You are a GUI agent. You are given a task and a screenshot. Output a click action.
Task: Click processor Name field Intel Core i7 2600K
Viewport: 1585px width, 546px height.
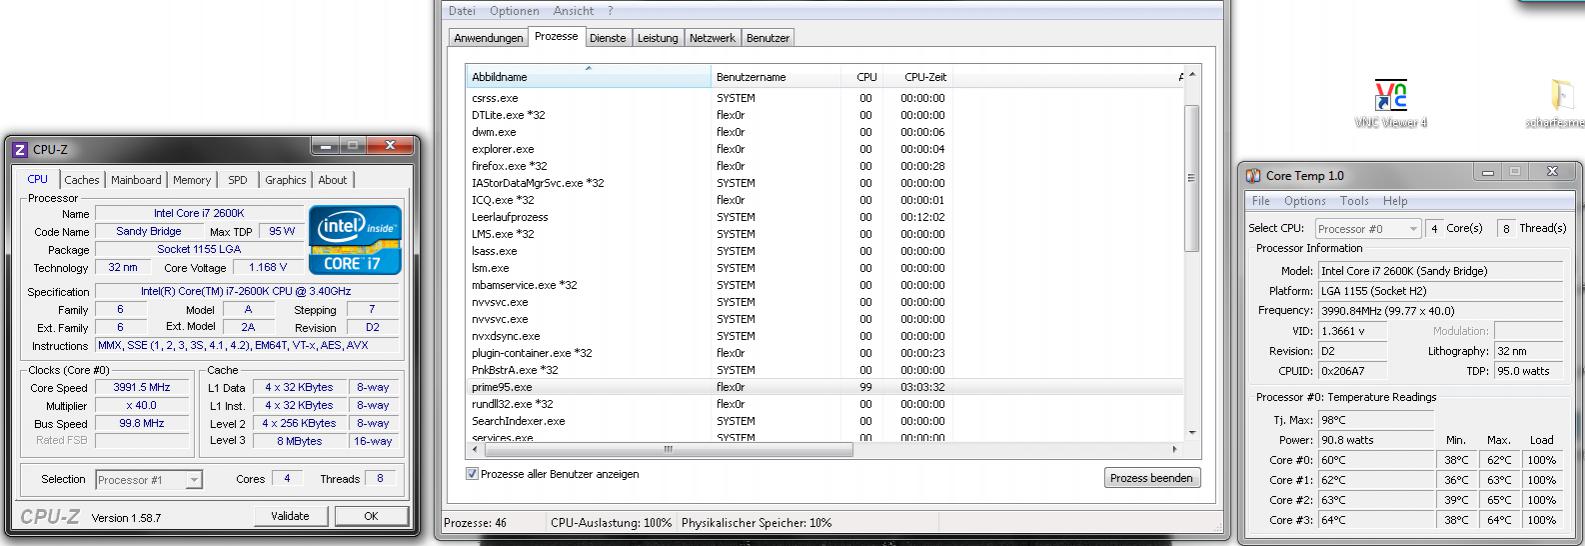198,214
